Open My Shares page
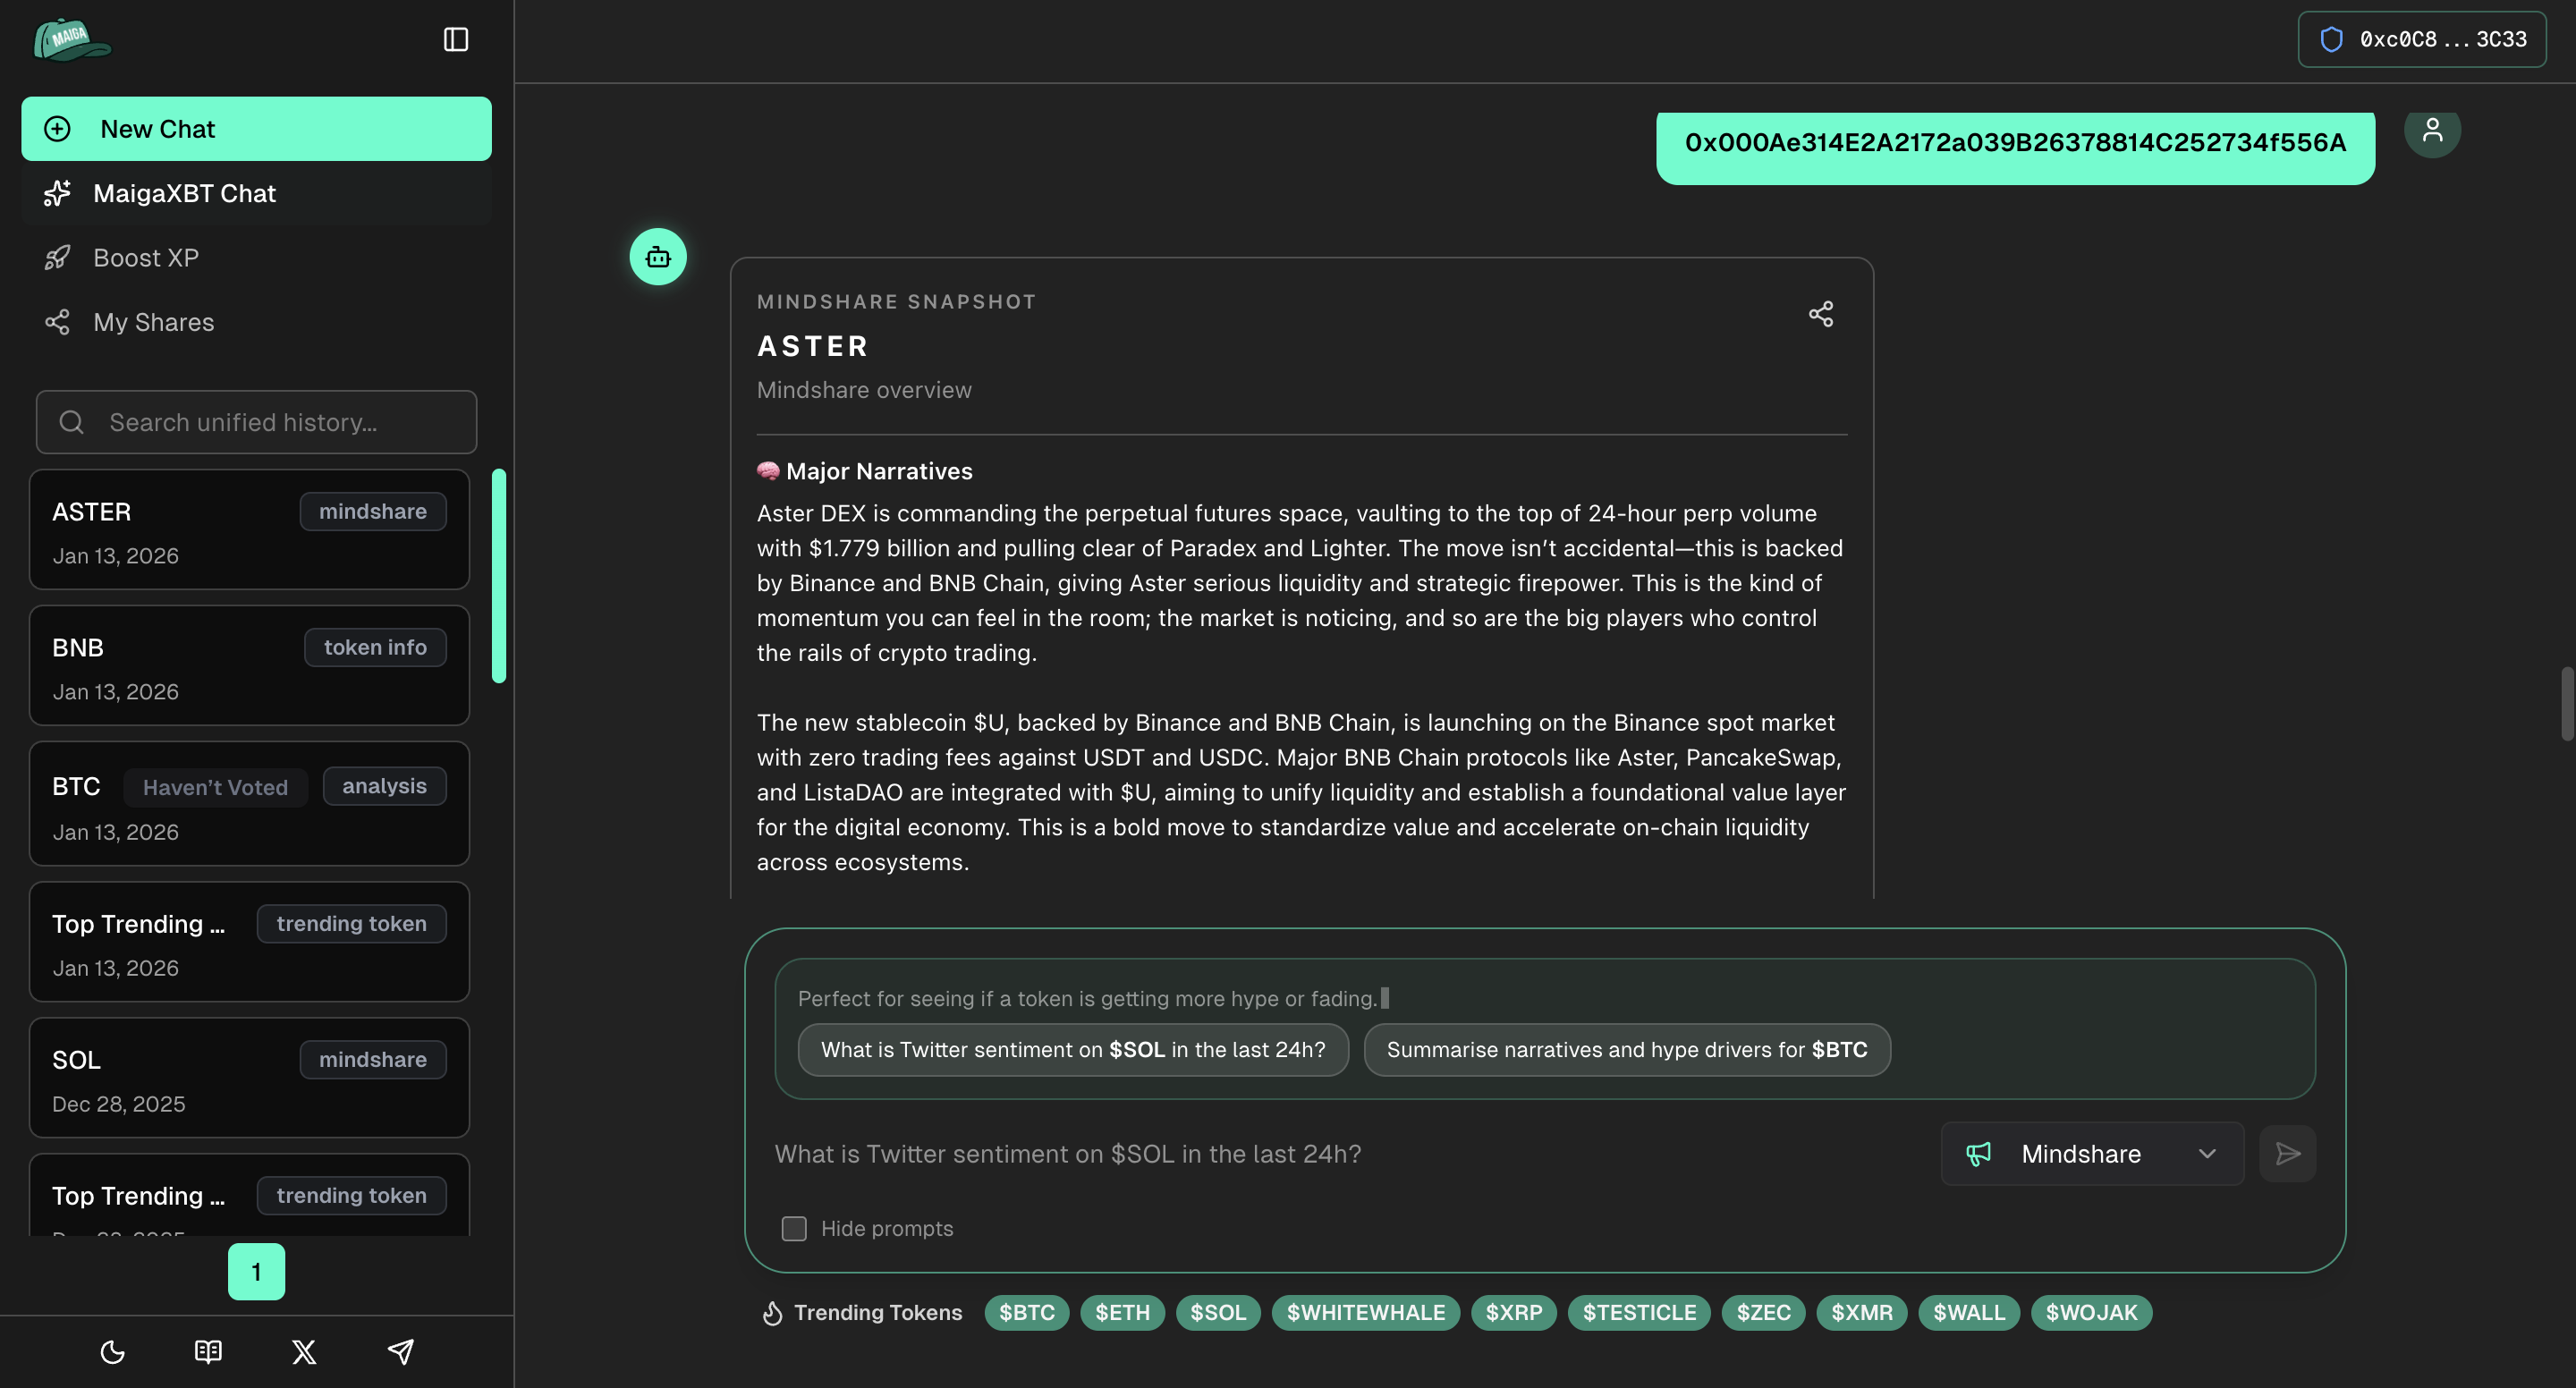Viewport: 2576px width, 1388px height. pos(153,322)
